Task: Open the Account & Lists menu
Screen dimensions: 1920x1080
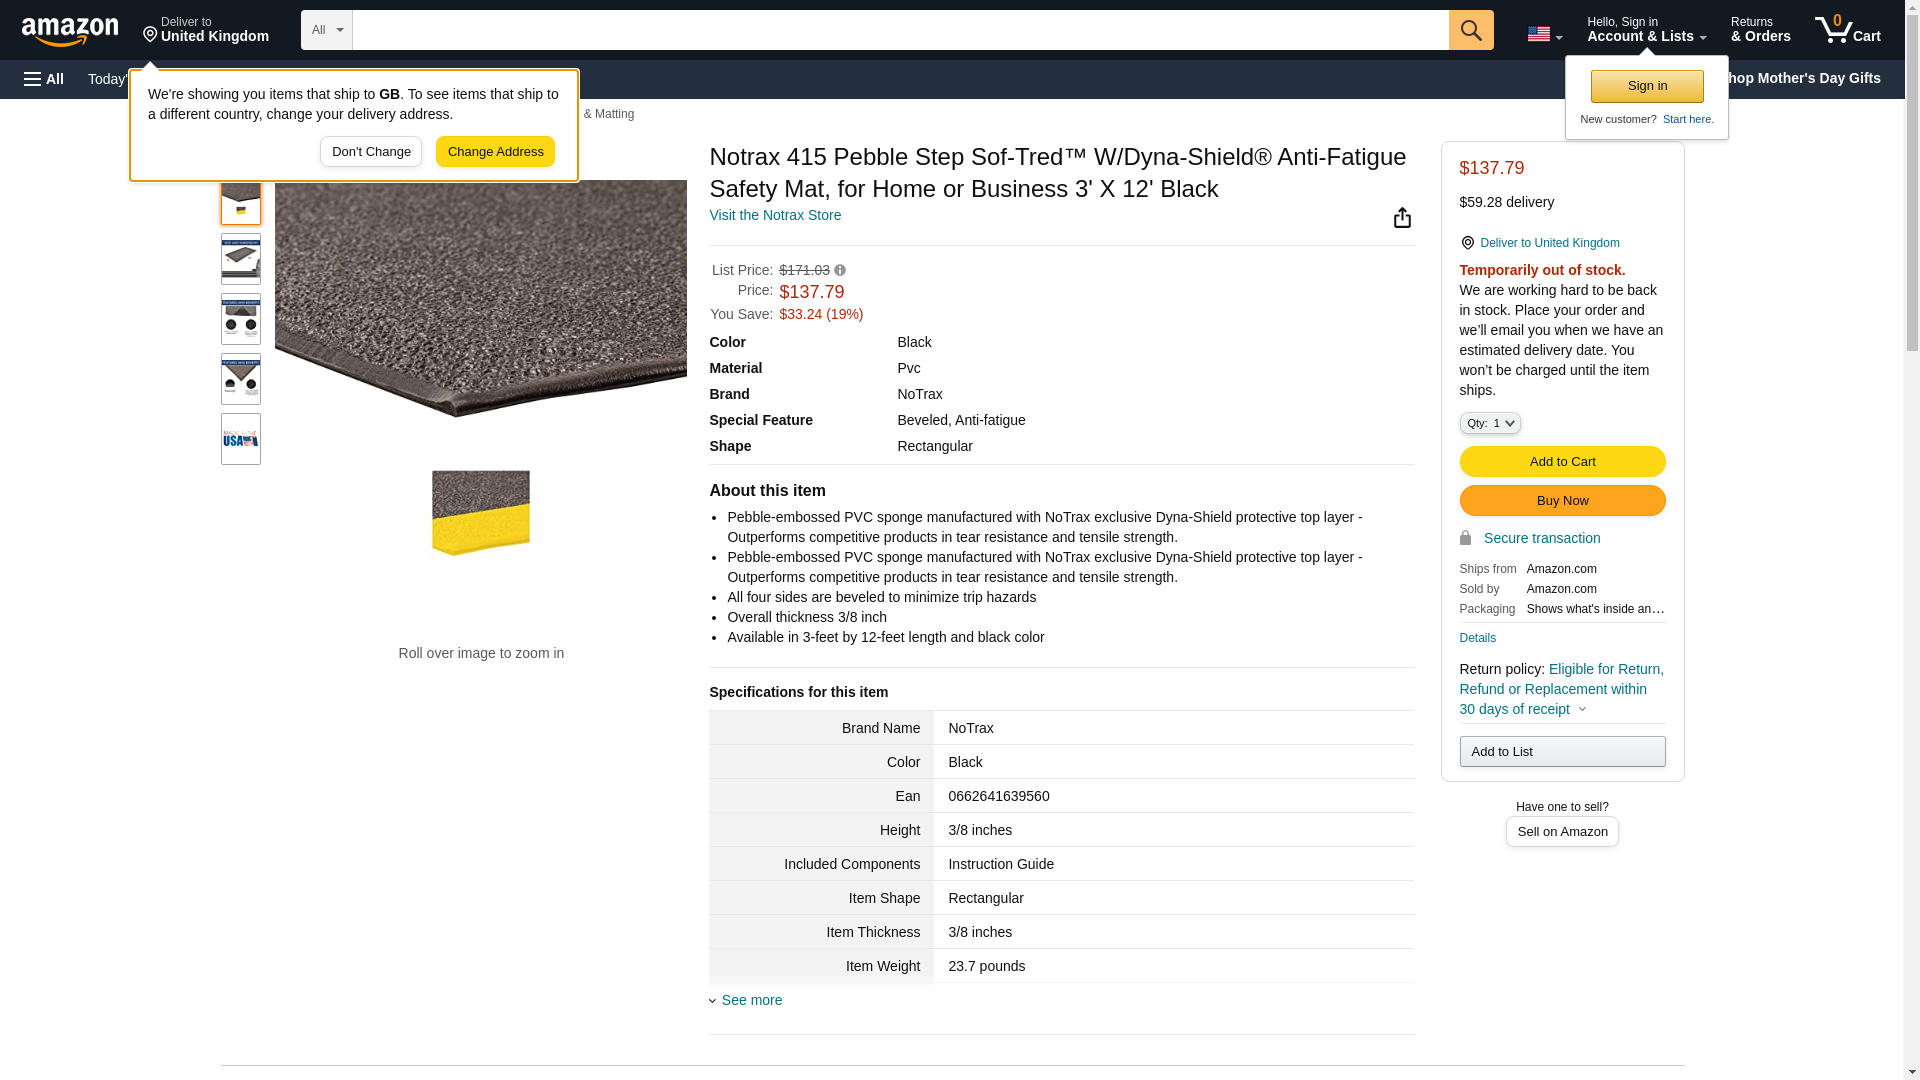Action: 1646,30
